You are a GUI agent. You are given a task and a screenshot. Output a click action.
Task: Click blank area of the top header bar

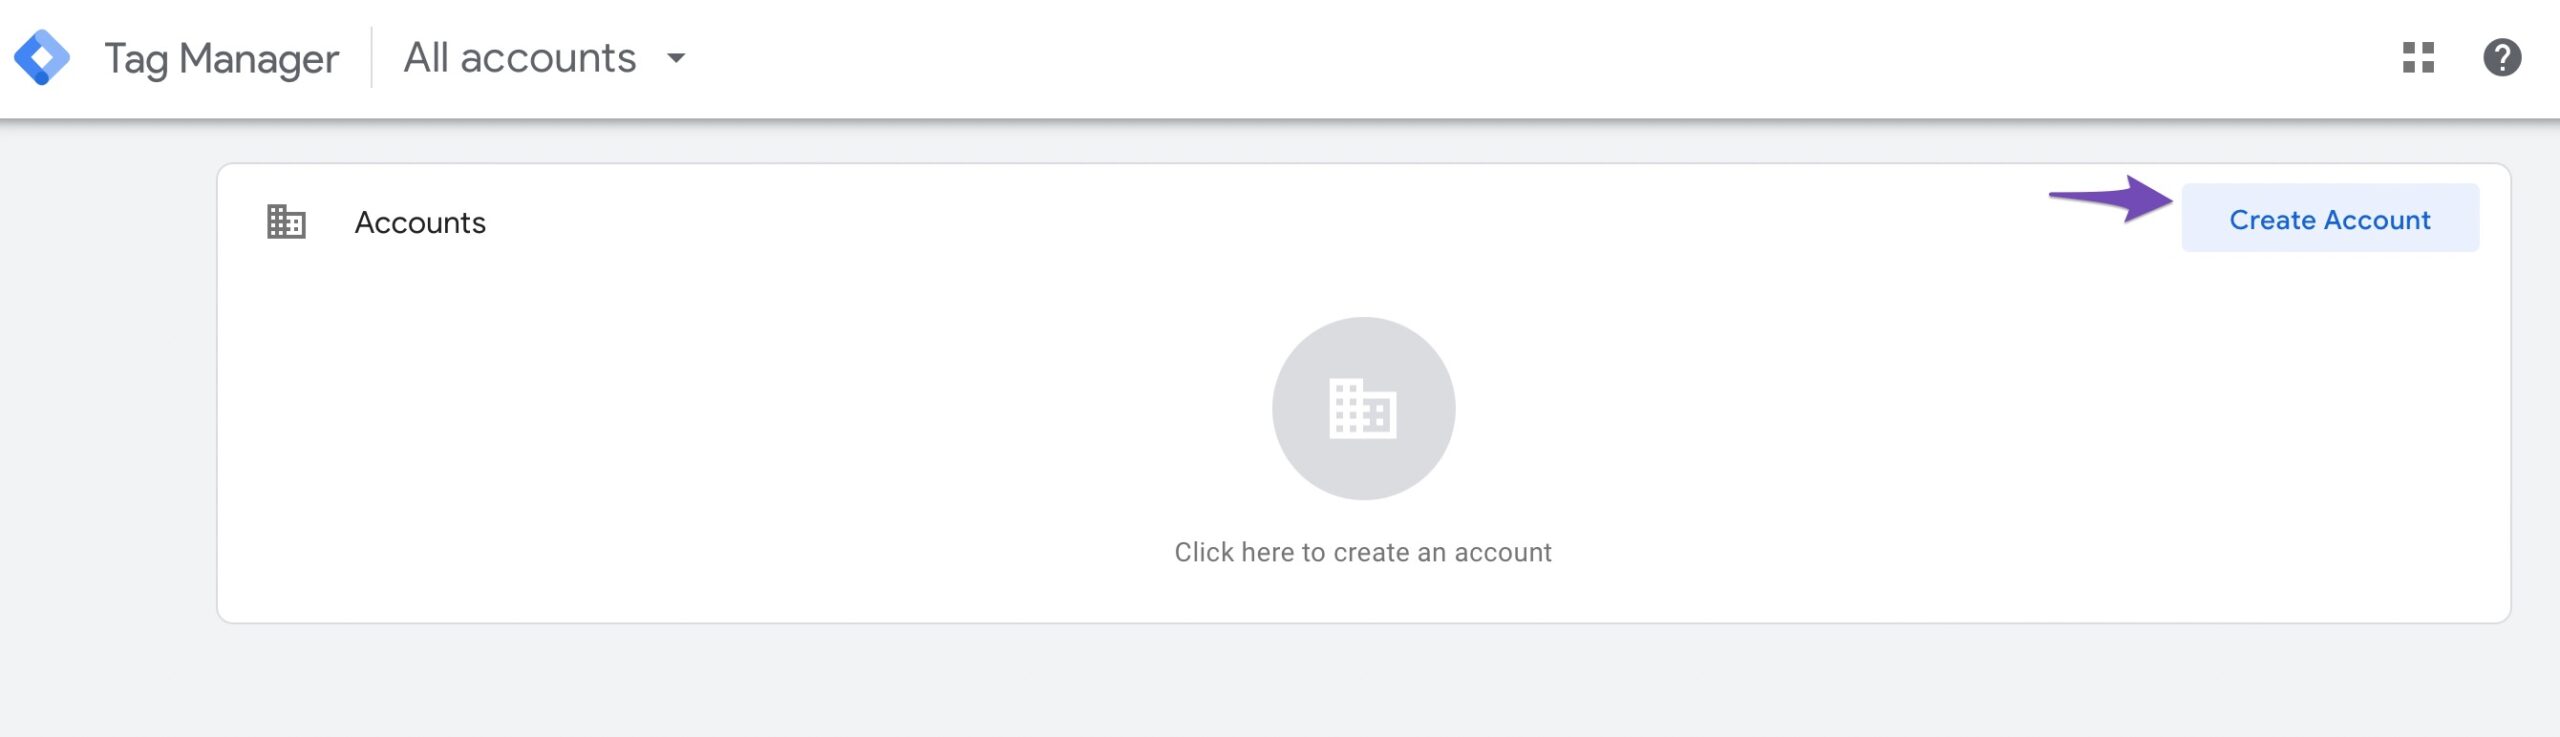[x=1500, y=58]
